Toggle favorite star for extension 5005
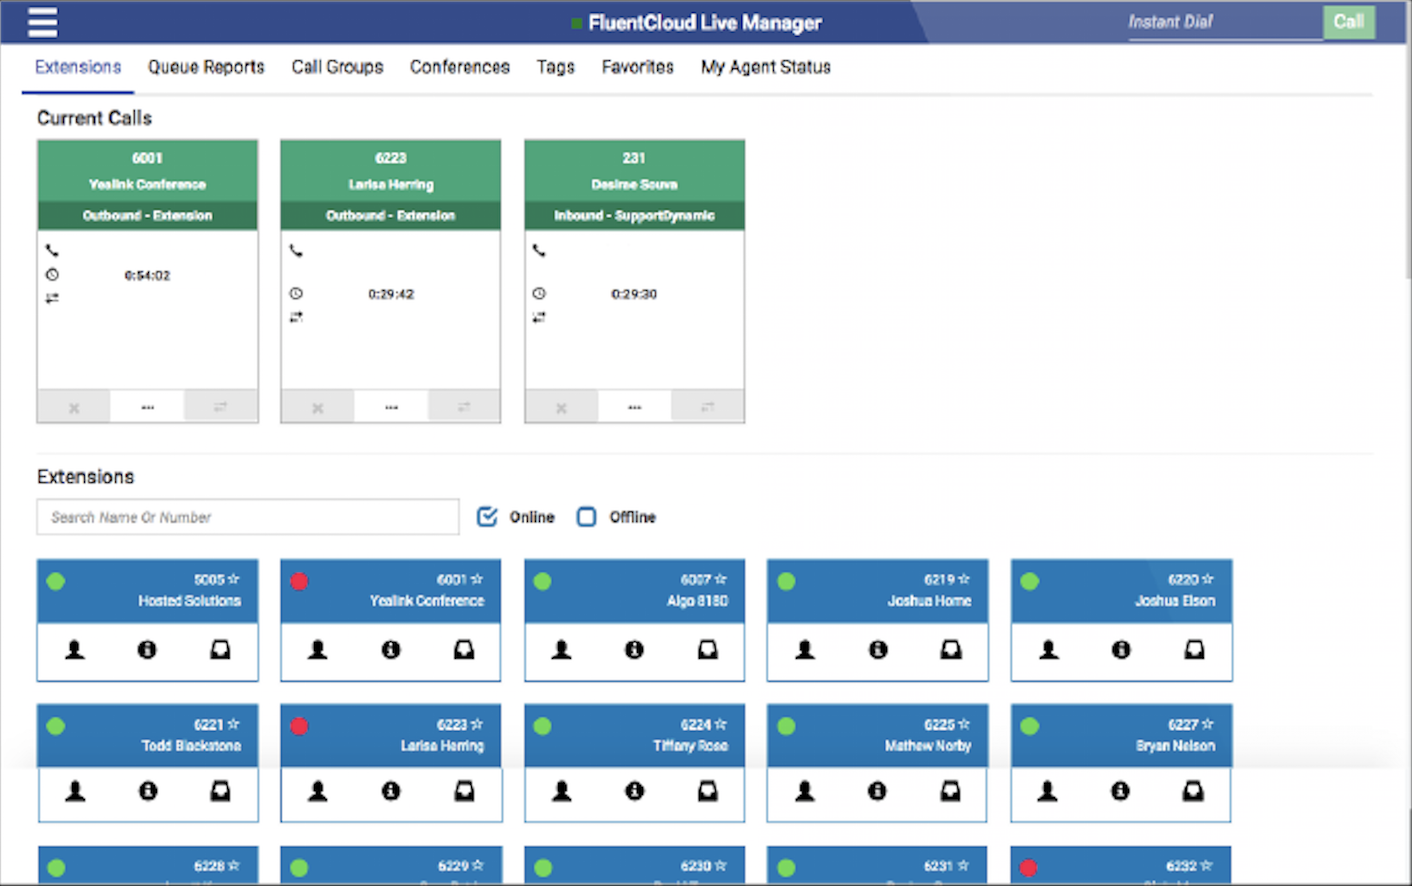Screen dimensions: 1412x886 233,579
